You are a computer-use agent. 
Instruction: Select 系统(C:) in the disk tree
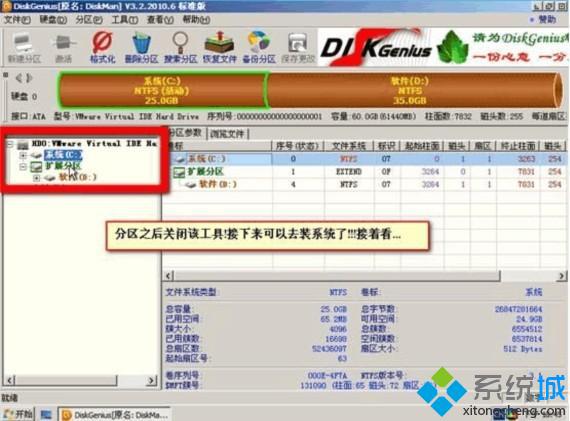(x=63, y=155)
